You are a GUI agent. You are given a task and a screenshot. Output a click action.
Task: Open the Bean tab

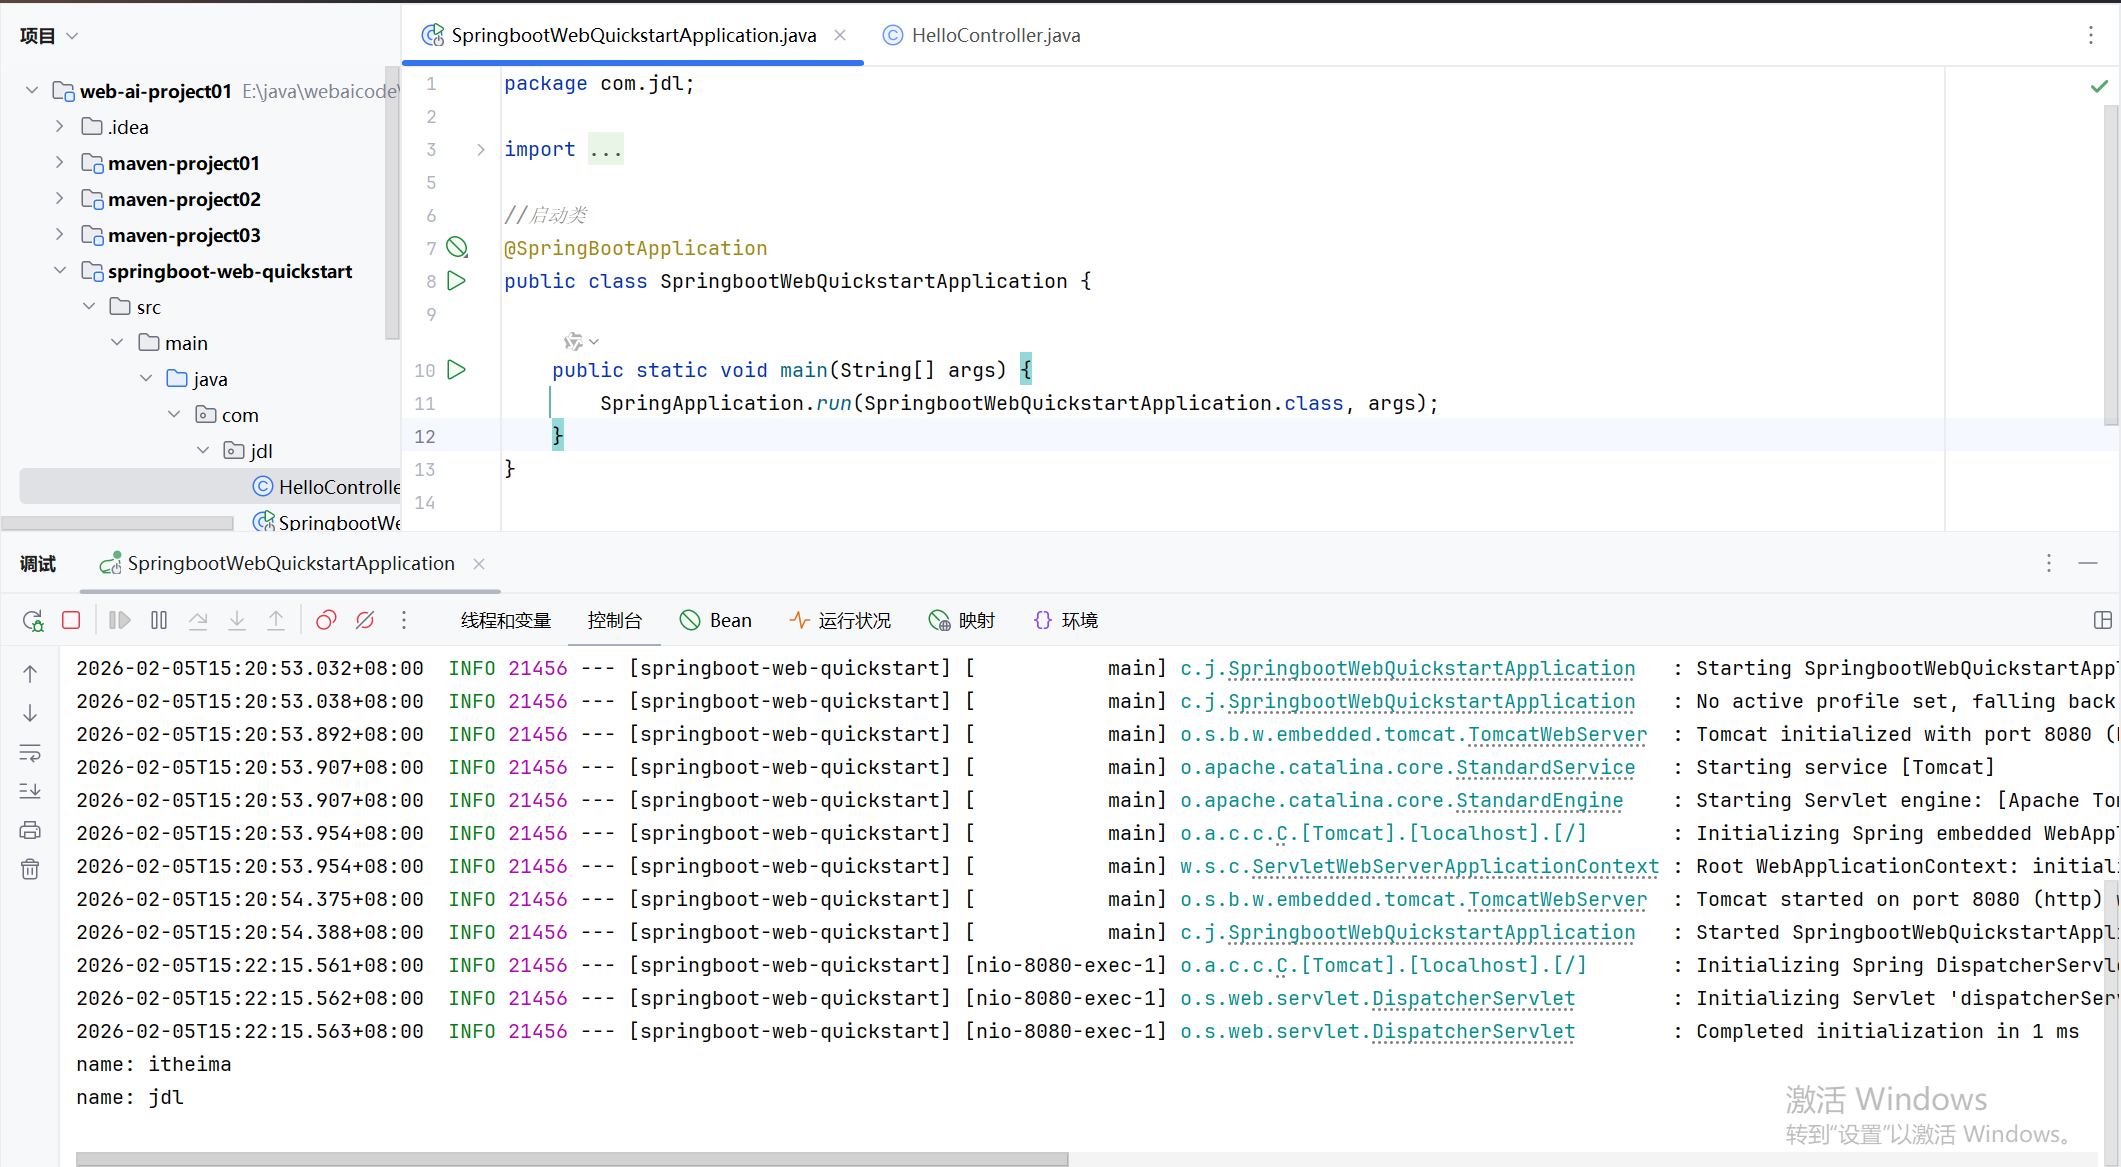coord(716,621)
